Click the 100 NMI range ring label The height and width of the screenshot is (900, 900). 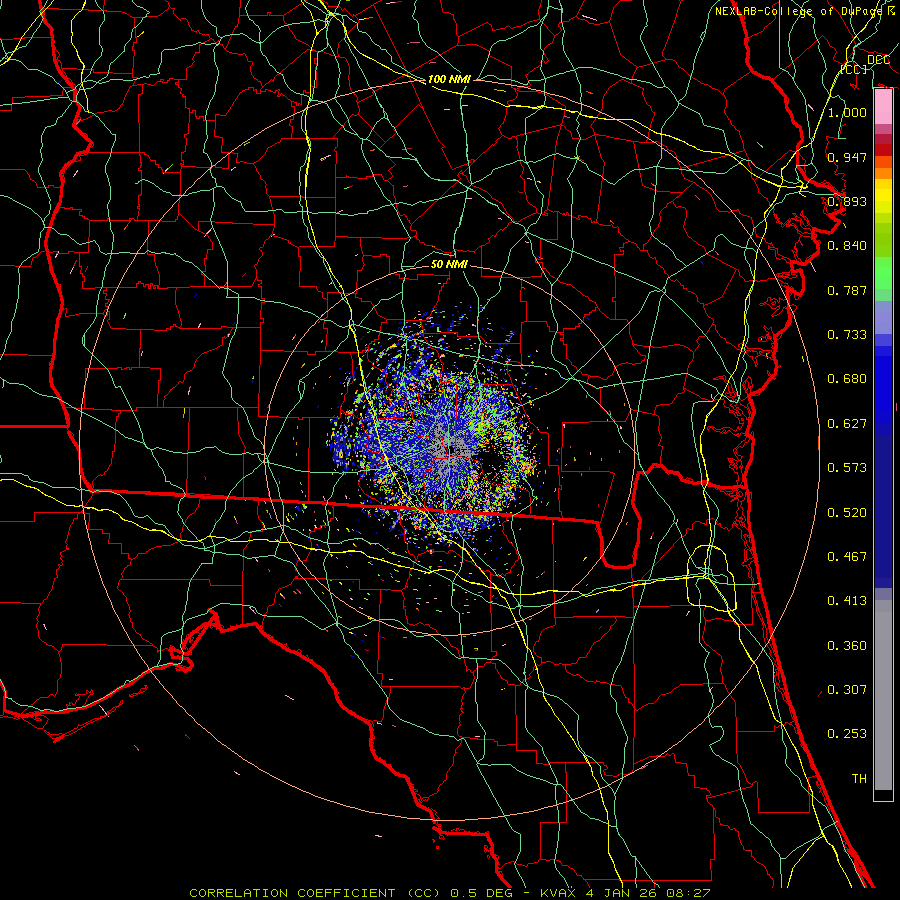tap(449, 79)
